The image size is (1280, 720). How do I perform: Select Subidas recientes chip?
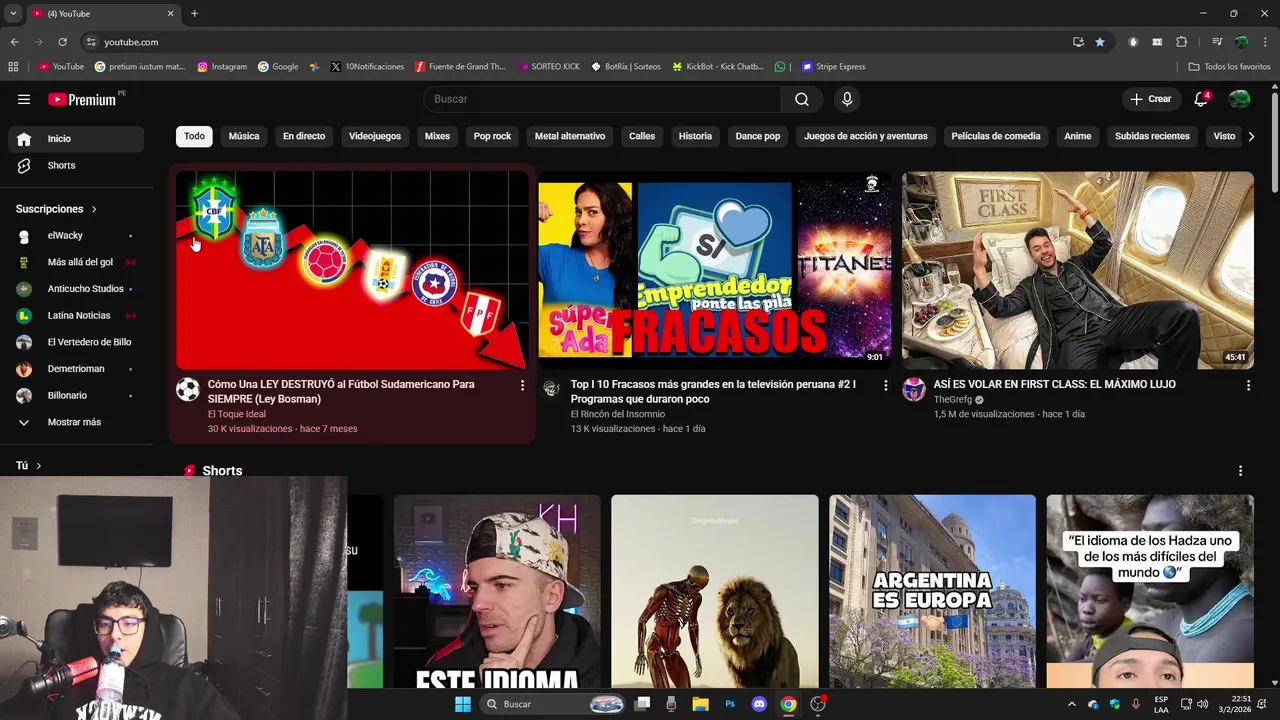pyautogui.click(x=1152, y=136)
